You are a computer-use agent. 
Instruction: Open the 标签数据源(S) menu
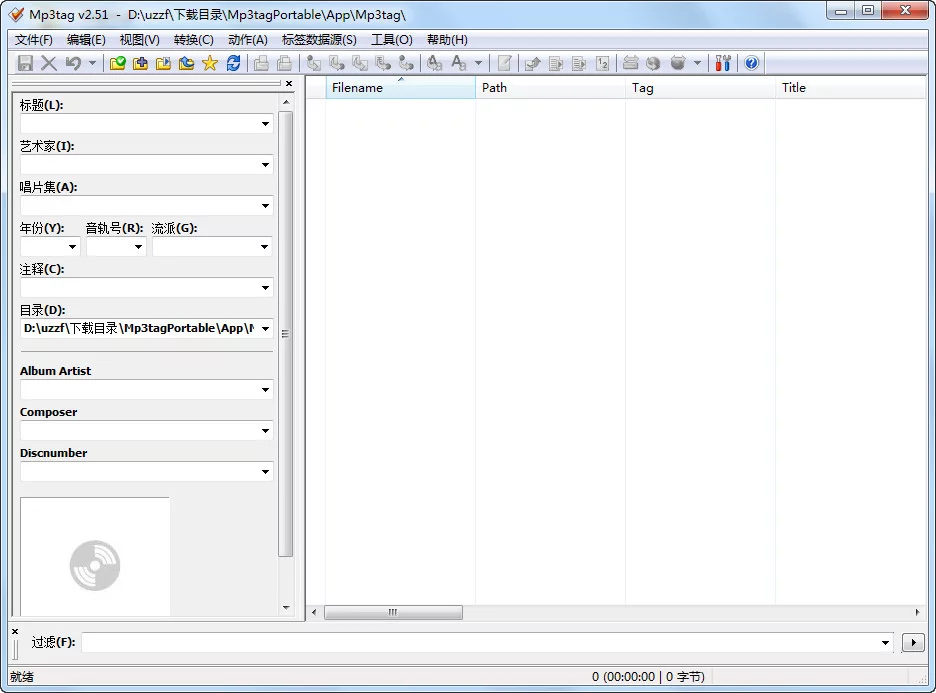click(x=319, y=40)
